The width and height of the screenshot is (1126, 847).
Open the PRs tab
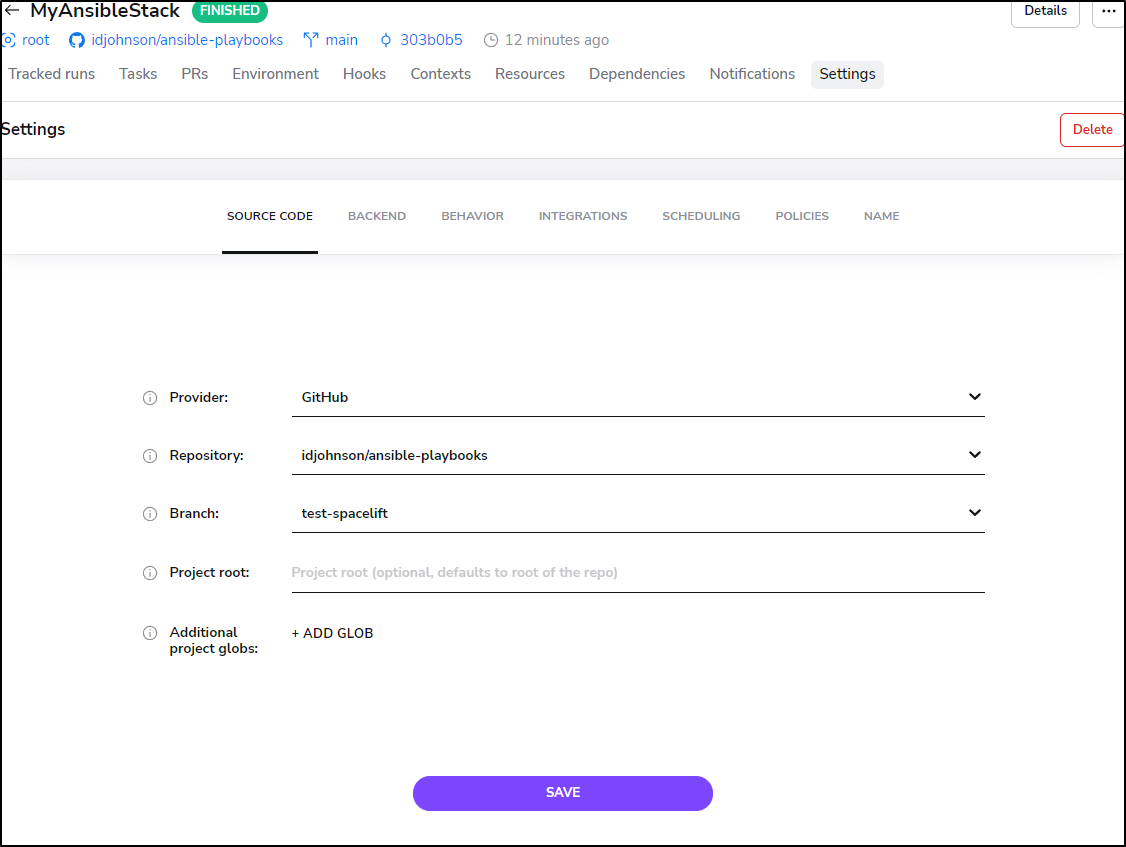point(195,74)
